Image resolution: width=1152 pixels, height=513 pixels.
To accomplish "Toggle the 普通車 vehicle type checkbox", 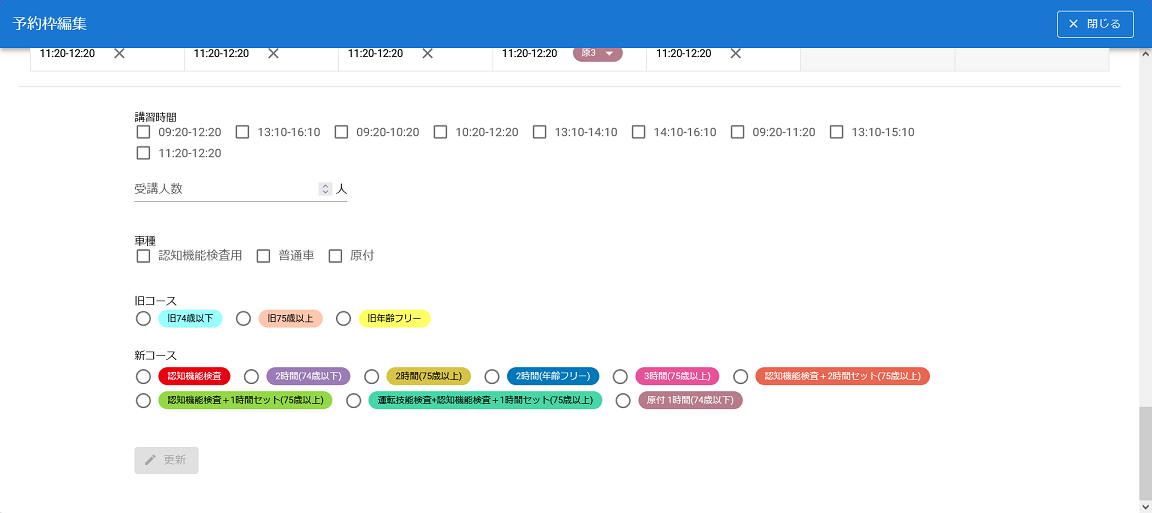I will pyautogui.click(x=264, y=256).
